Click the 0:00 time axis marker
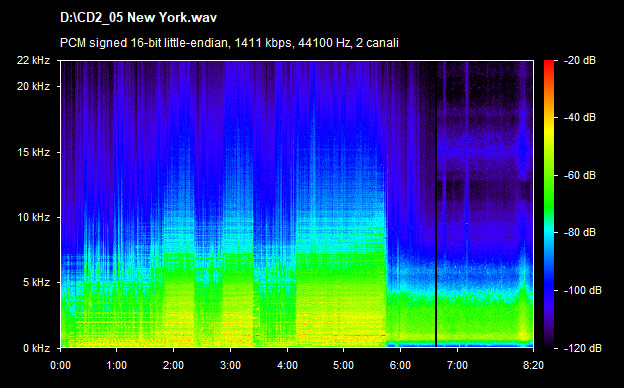Screen dimensions: 624x388 click(60, 365)
